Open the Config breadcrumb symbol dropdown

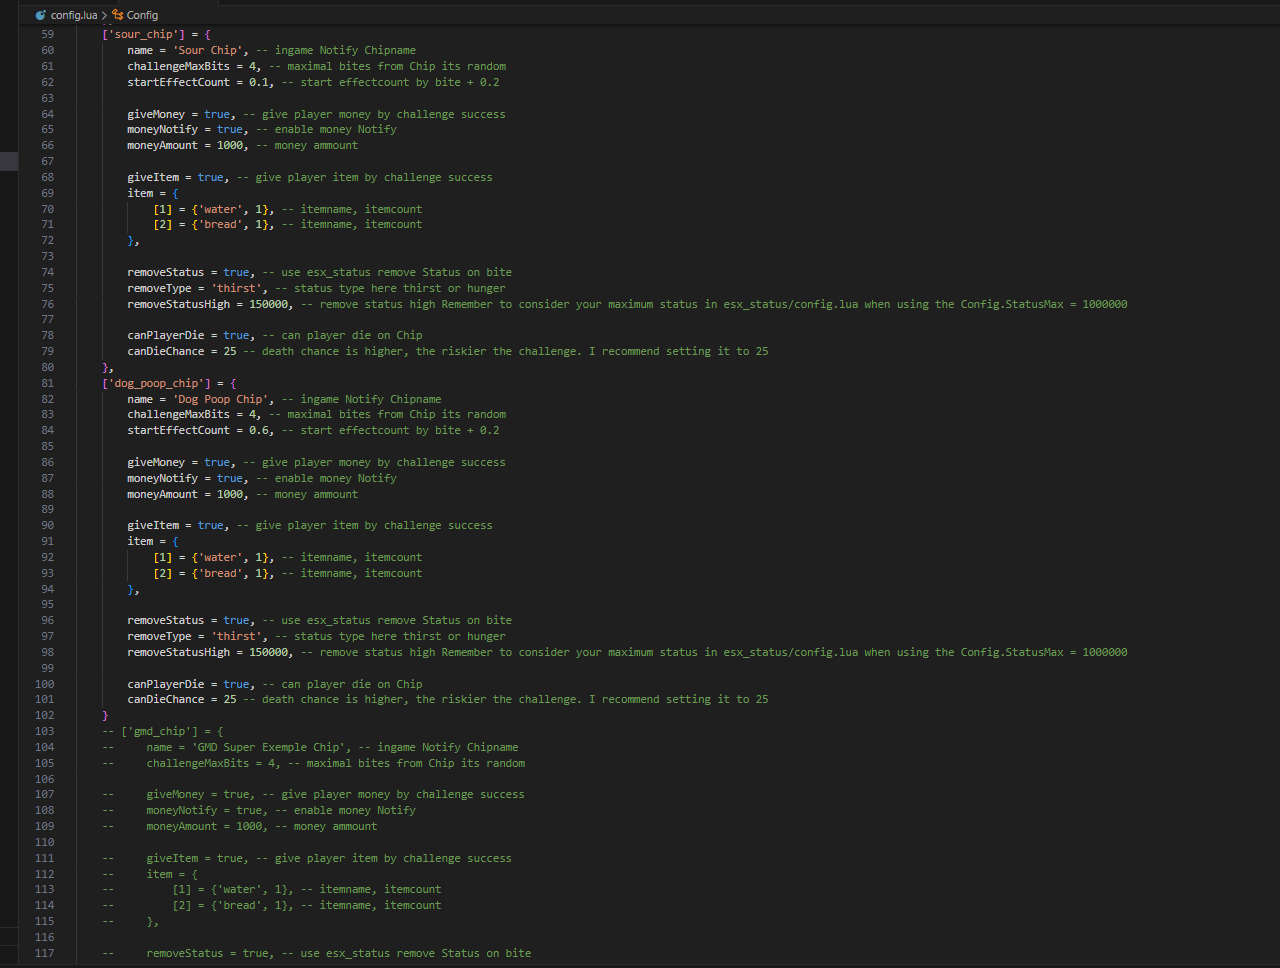[142, 15]
